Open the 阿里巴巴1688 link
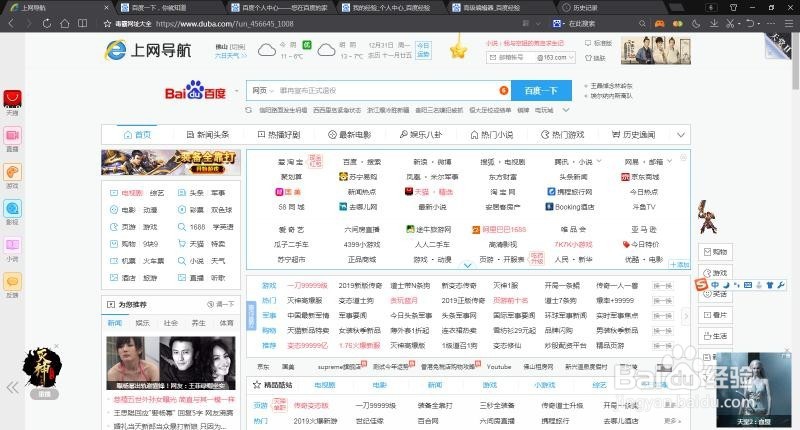Viewport: 800px width, 430px height. coord(498,230)
